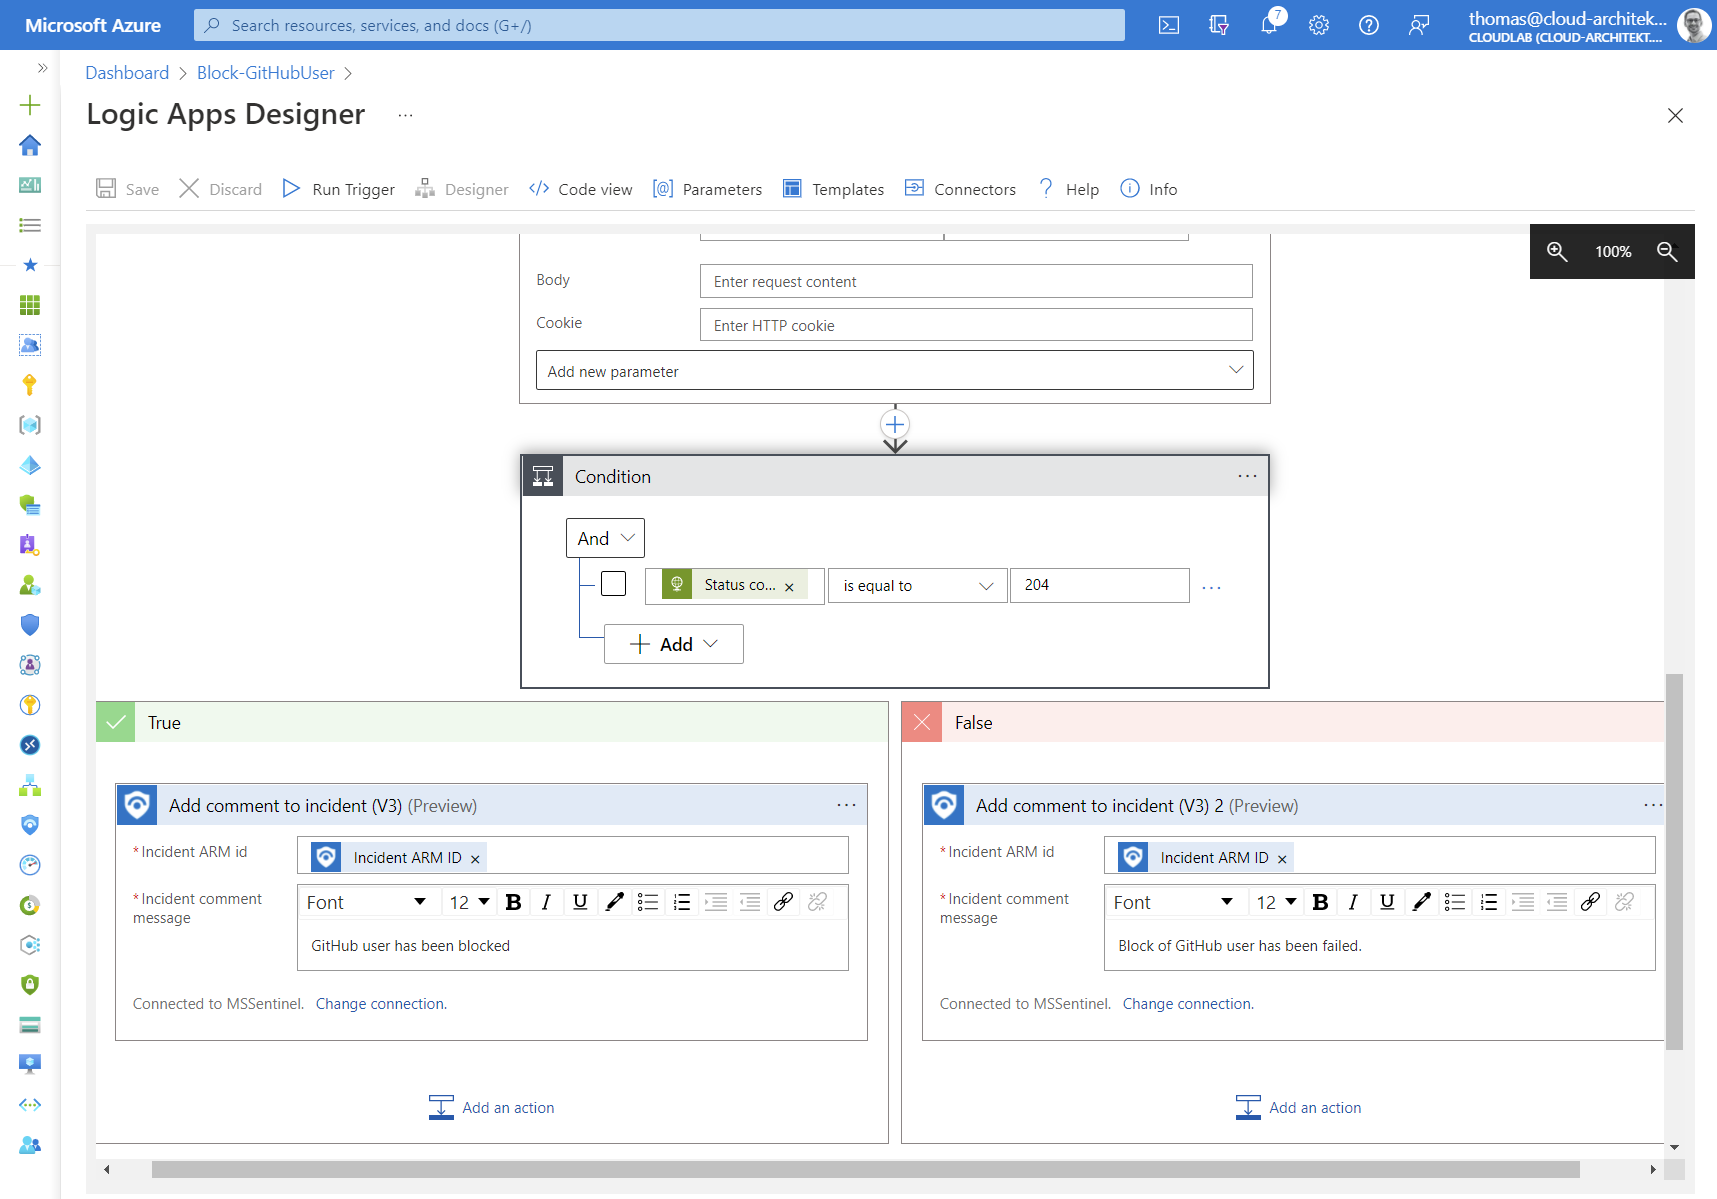This screenshot has width=1717, height=1199.
Task: Insert a new step via plus circle above Condition
Action: coord(895,424)
